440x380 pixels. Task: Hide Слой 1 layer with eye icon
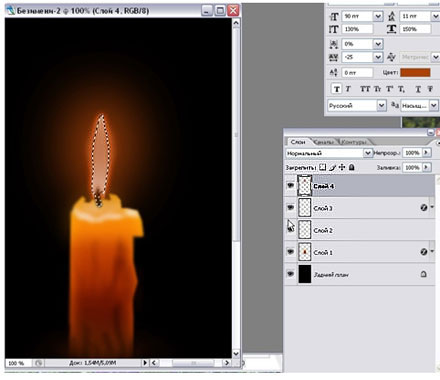[x=291, y=252]
